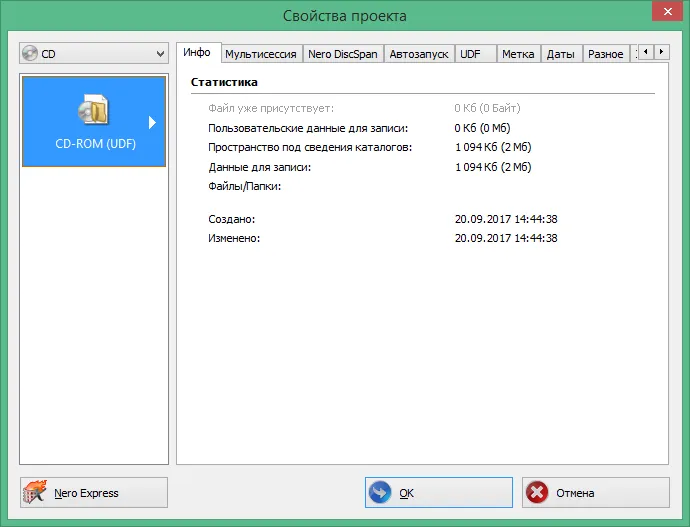Image resolution: width=690 pixels, height=527 pixels.
Task: Click the 'Файл уже присутствует:' label
Action: [x=271, y=108]
